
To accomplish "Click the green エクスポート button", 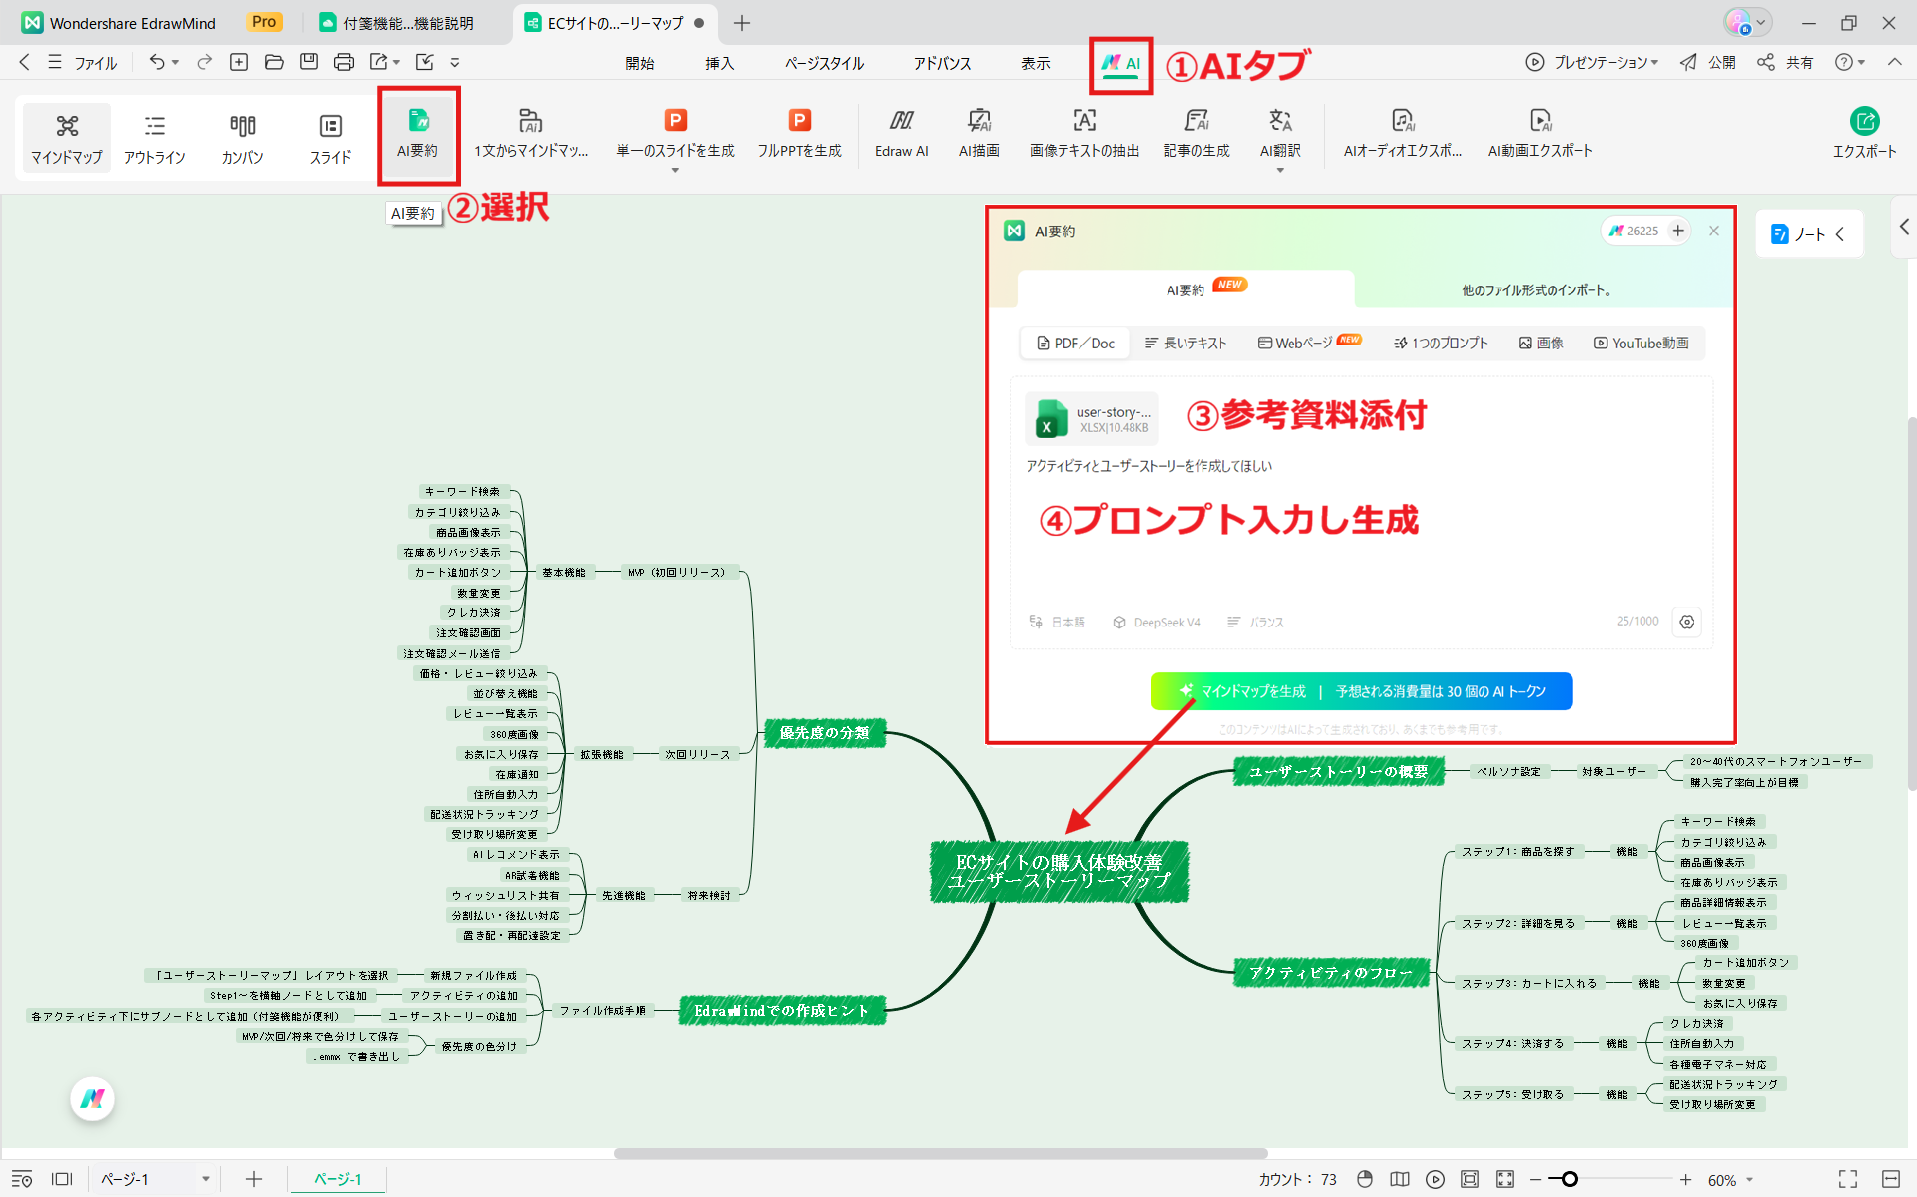I will coord(1864,134).
